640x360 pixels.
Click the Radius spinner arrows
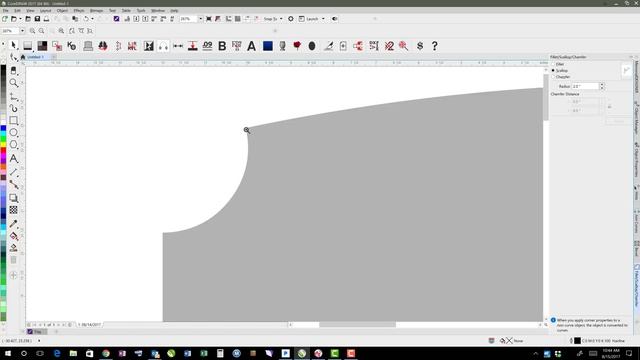click(602, 86)
